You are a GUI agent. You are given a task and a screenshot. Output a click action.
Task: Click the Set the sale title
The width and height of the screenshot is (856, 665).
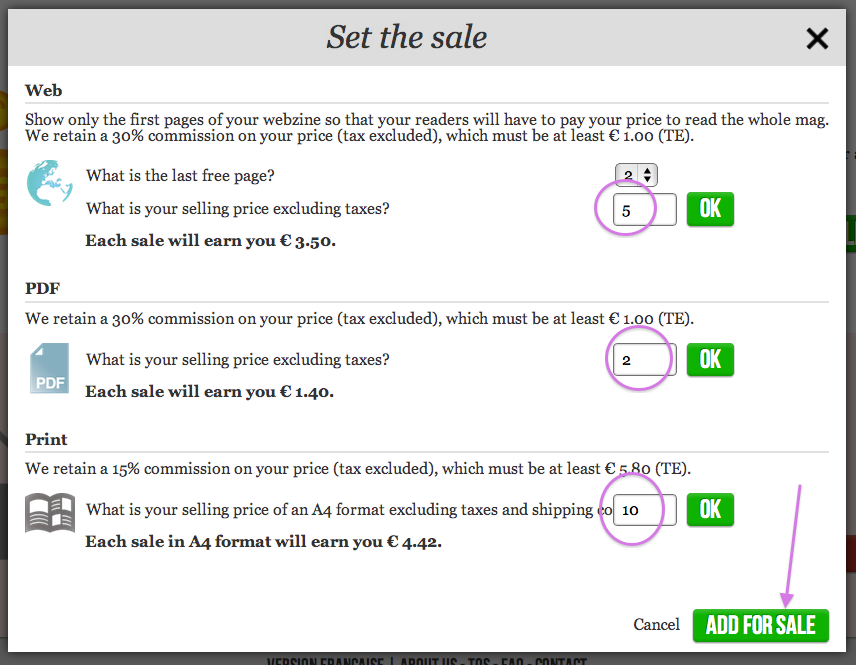[407, 38]
